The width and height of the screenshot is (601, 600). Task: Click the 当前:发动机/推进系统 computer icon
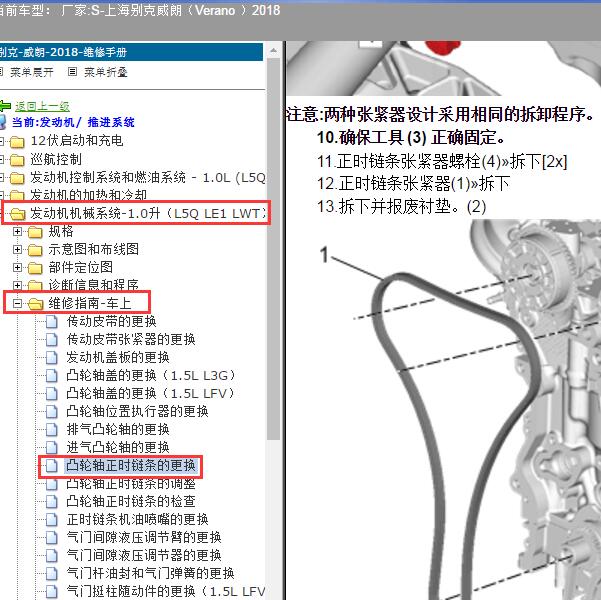(x=3, y=122)
